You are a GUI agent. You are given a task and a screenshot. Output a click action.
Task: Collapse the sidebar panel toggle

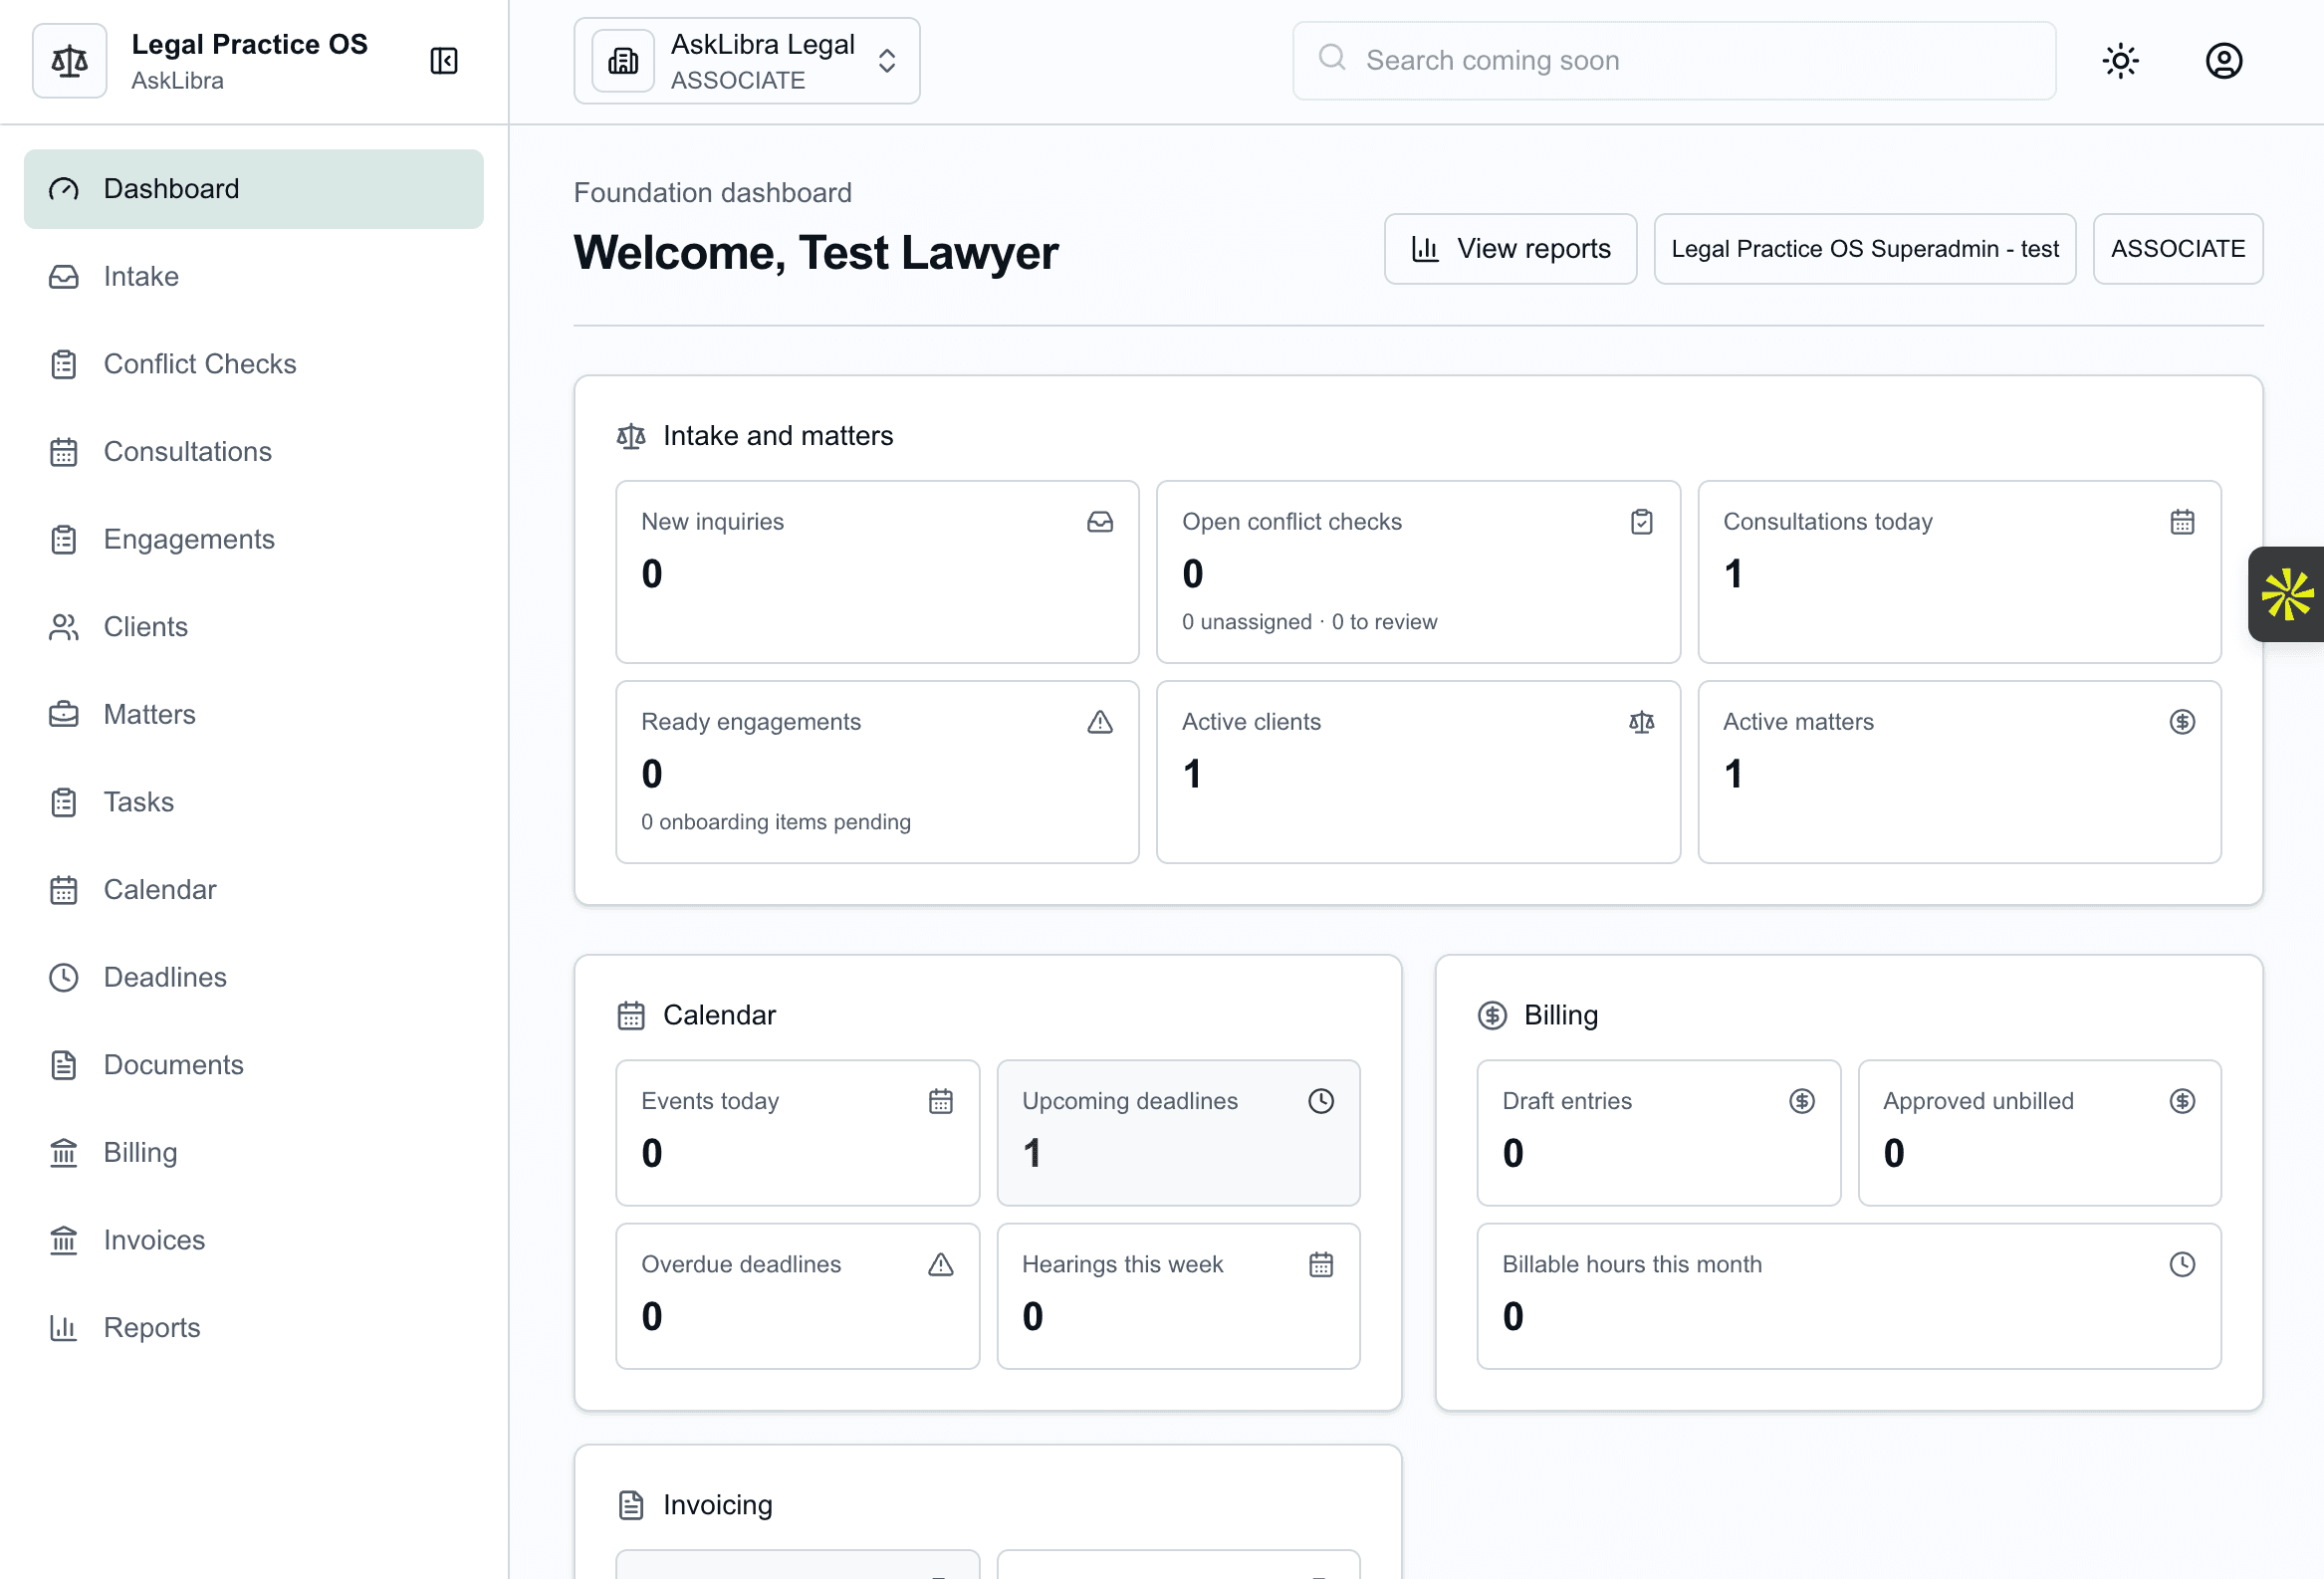(x=444, y=61)
